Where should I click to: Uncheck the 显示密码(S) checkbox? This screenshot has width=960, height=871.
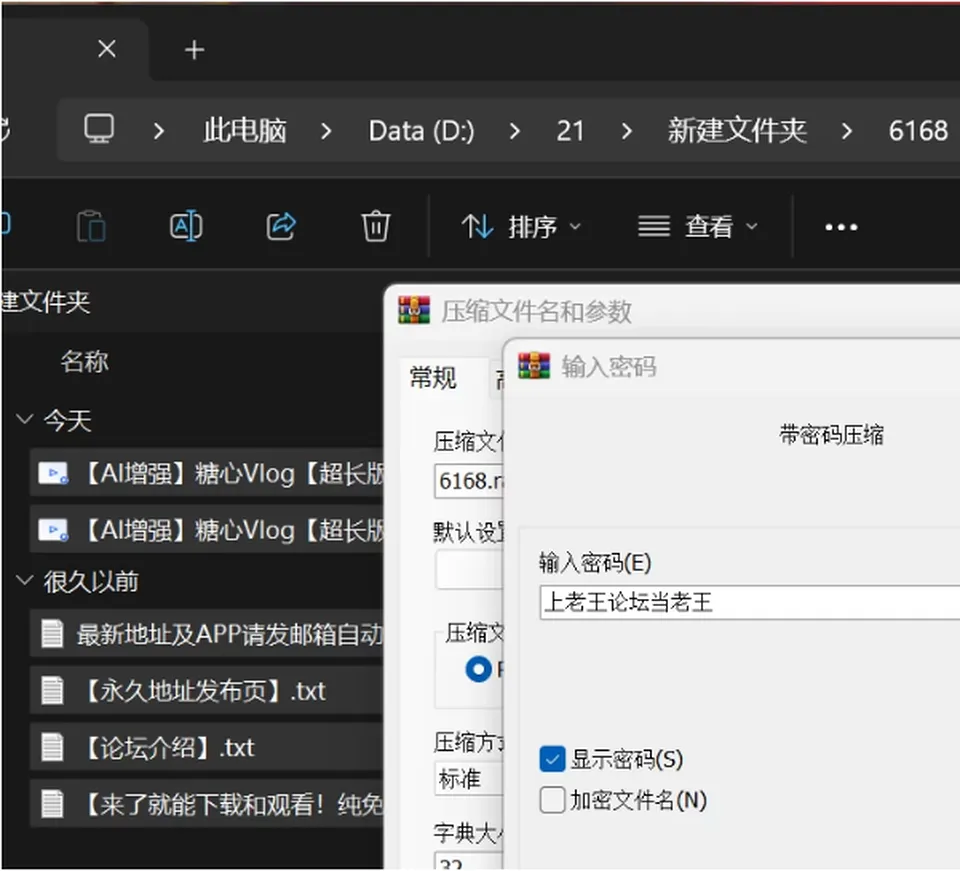click(x=552, y=759)
